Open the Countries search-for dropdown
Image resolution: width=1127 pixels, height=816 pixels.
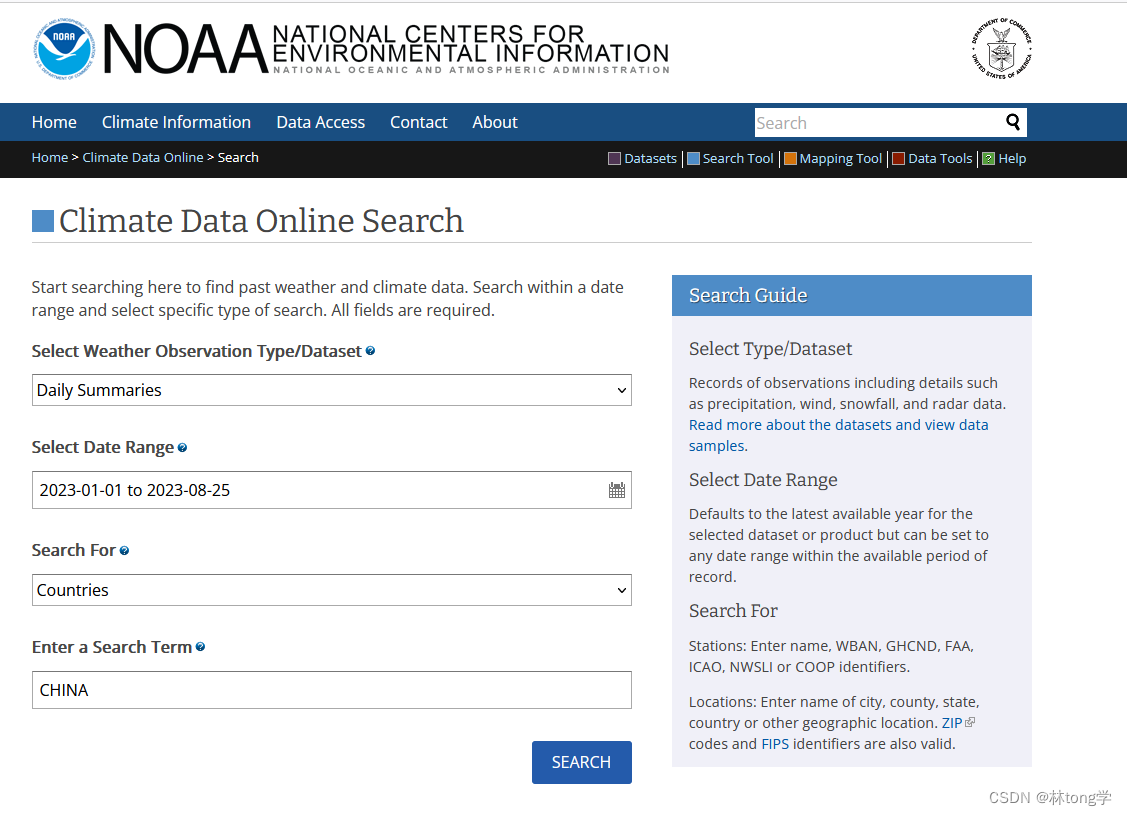pyautogui.click(x=332, y=590)
